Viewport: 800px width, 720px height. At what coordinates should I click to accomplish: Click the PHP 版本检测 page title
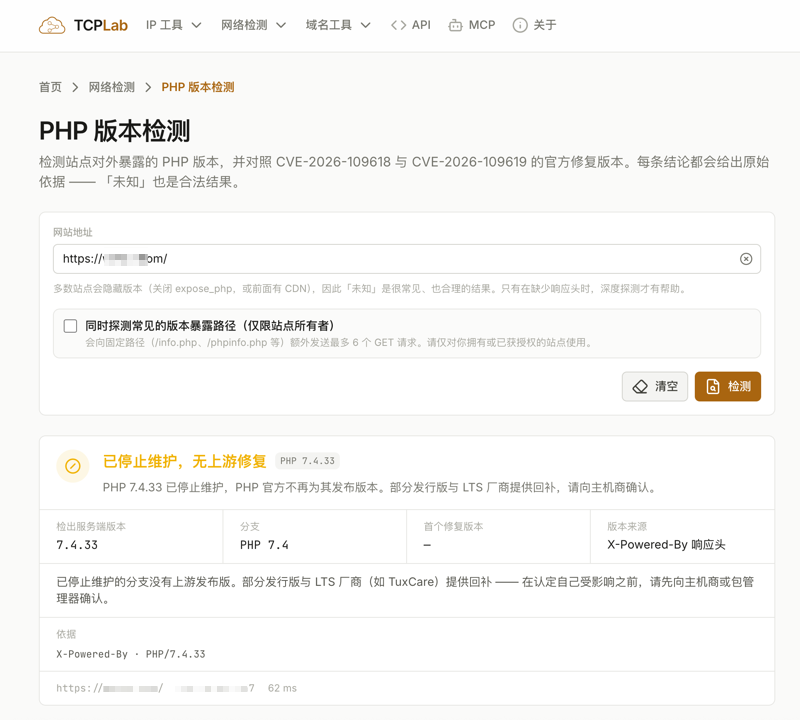click(115, 131)
